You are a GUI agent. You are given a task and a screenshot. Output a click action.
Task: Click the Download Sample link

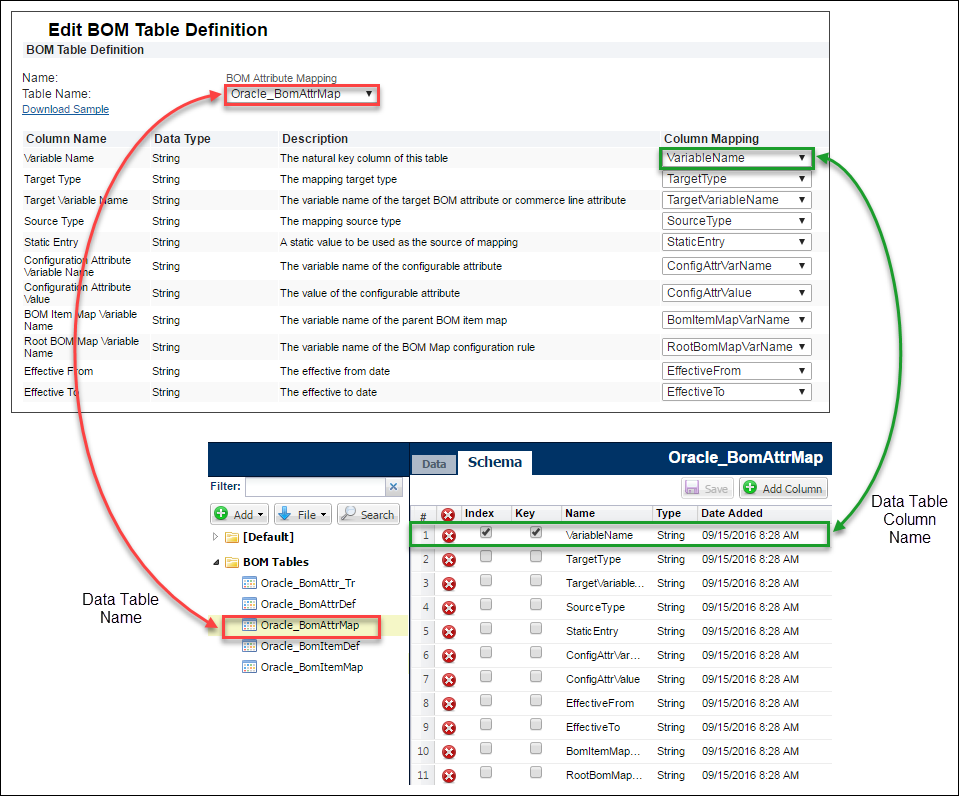[64, 109]
